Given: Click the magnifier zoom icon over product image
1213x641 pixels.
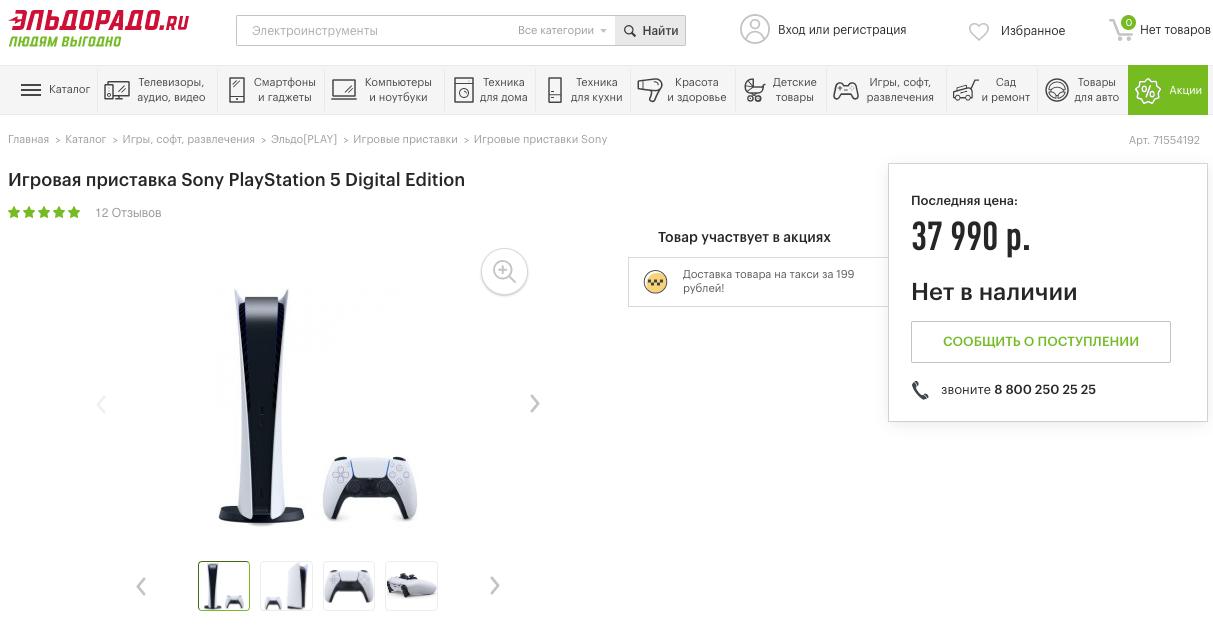Looking at the screenshot, I should 504,271.
